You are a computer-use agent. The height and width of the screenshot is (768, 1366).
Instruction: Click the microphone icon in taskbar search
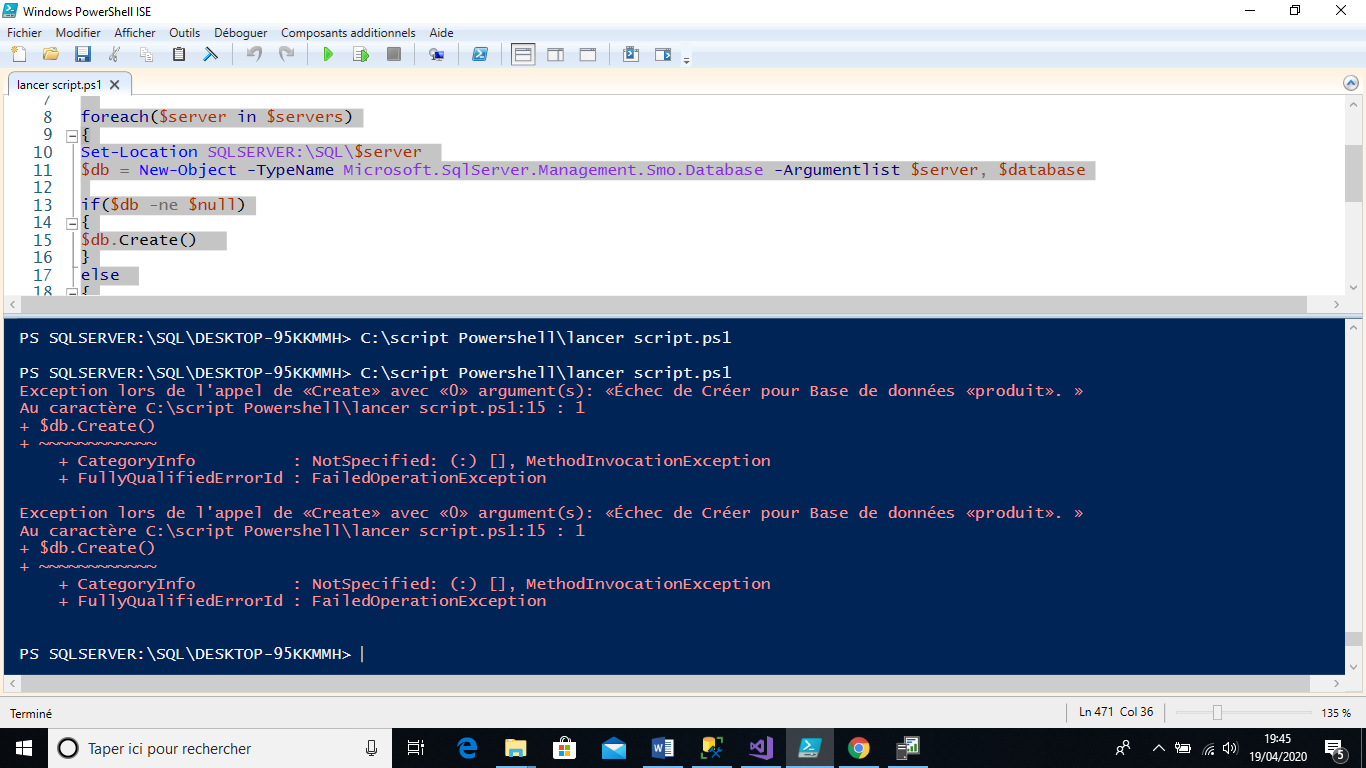[371, 748]
